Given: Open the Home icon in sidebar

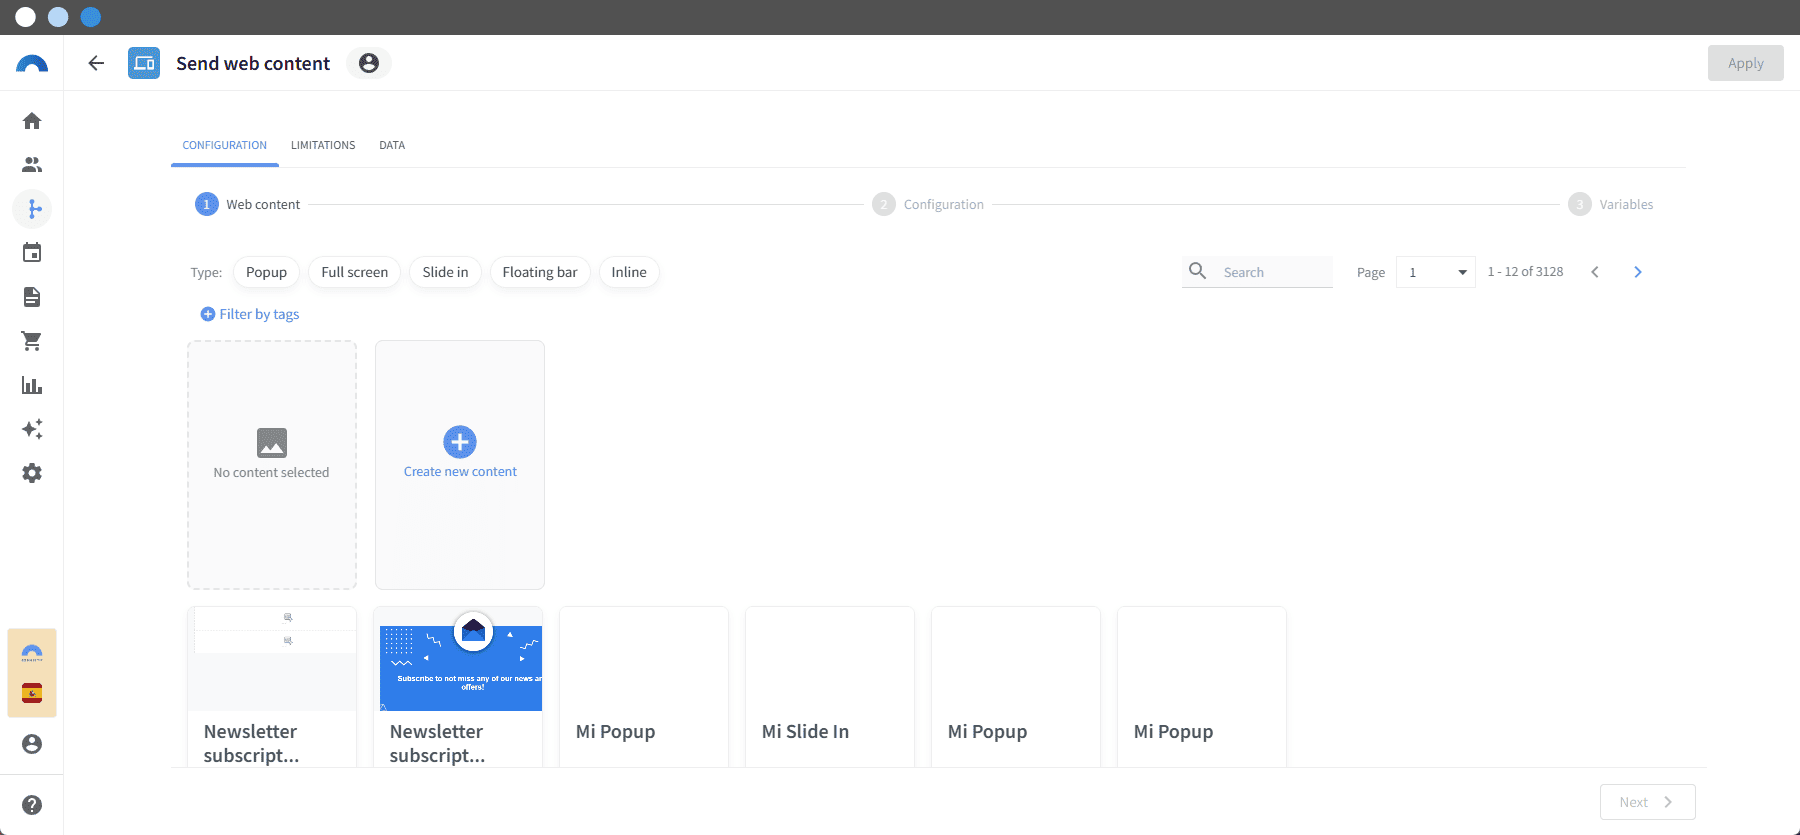Looking at the screenshot, I should tap(32, 121).
